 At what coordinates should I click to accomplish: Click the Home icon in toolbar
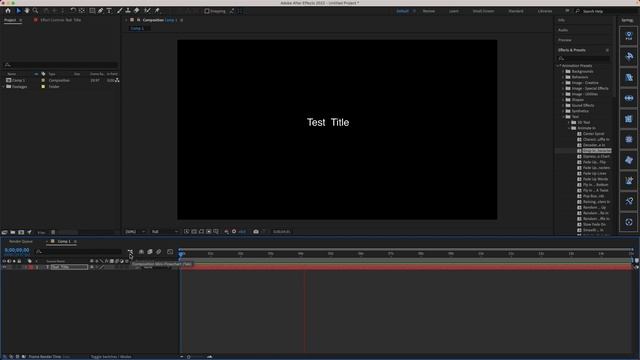[8, 11]
